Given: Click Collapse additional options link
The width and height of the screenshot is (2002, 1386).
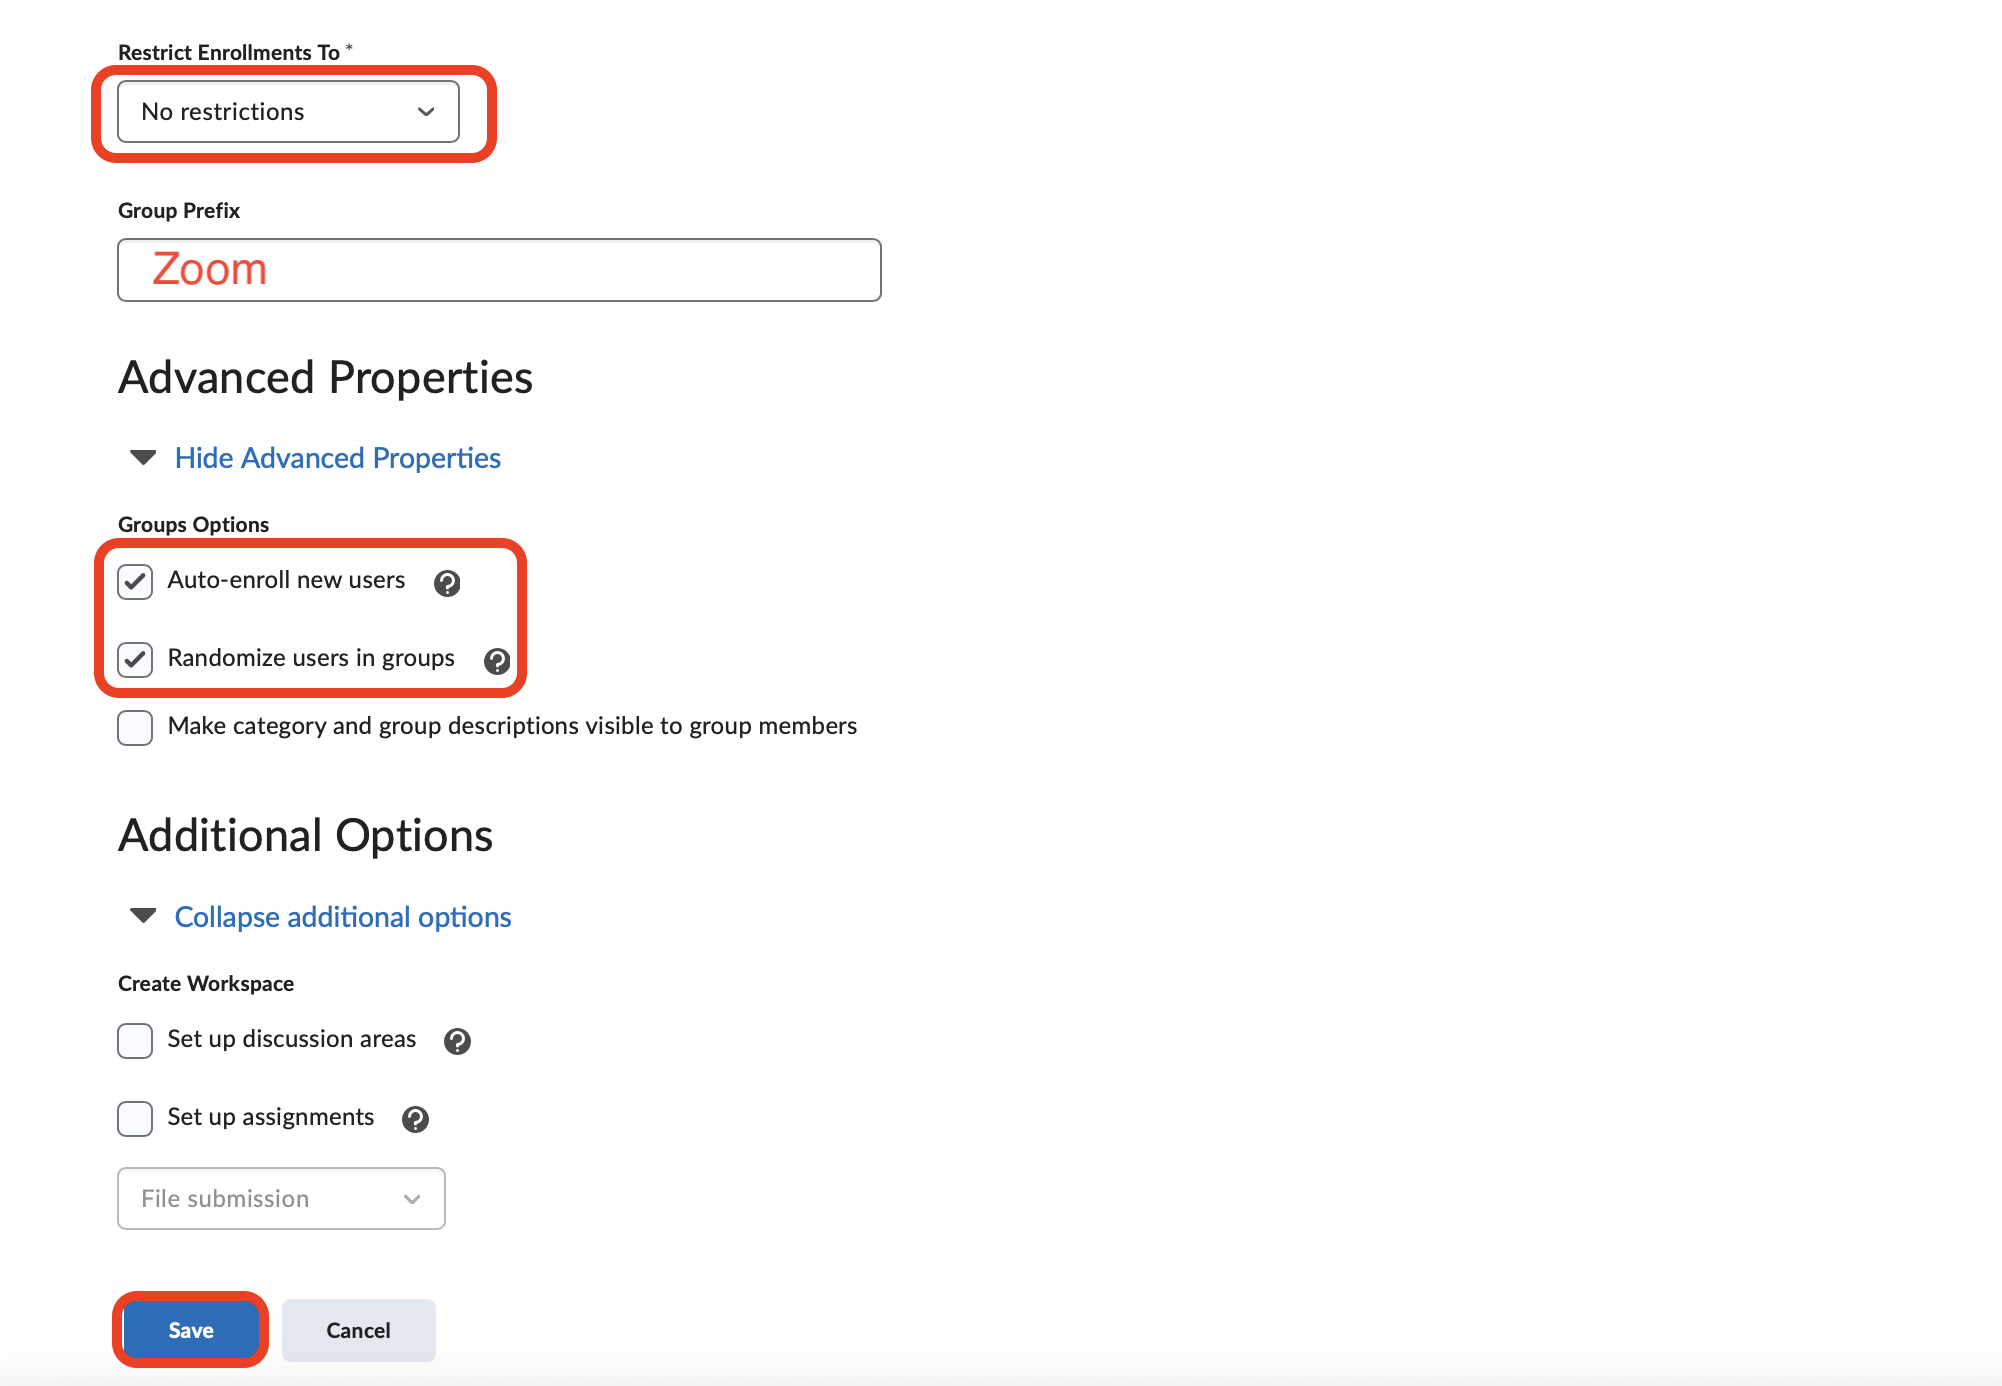Looking at the screenshot, I should [x=343, y=917].
